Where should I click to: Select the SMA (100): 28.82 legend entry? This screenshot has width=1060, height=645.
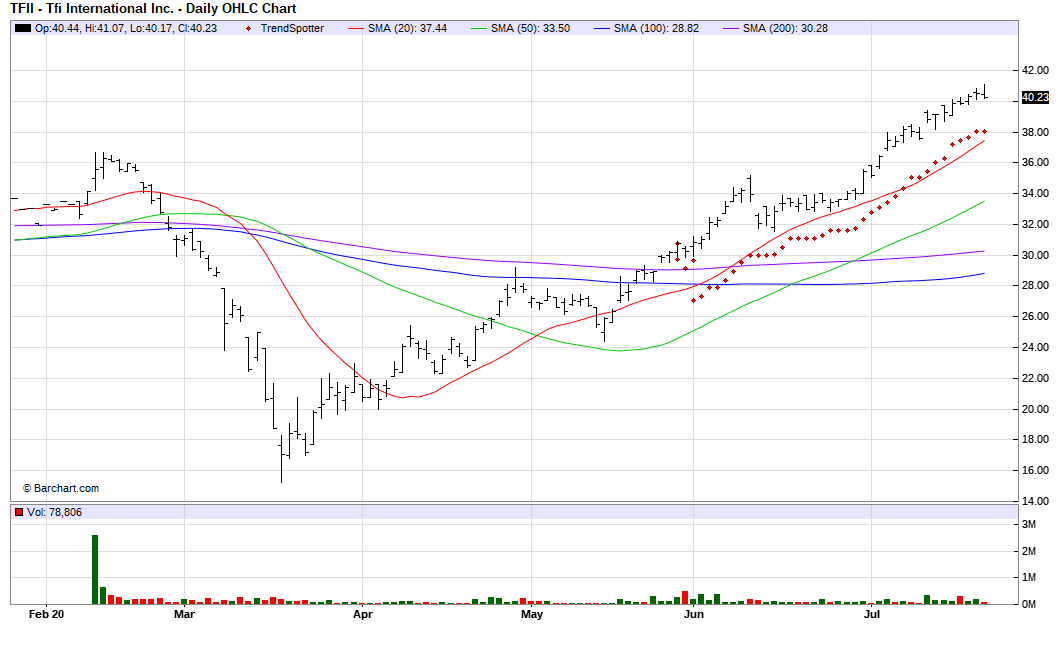(656, 28)
